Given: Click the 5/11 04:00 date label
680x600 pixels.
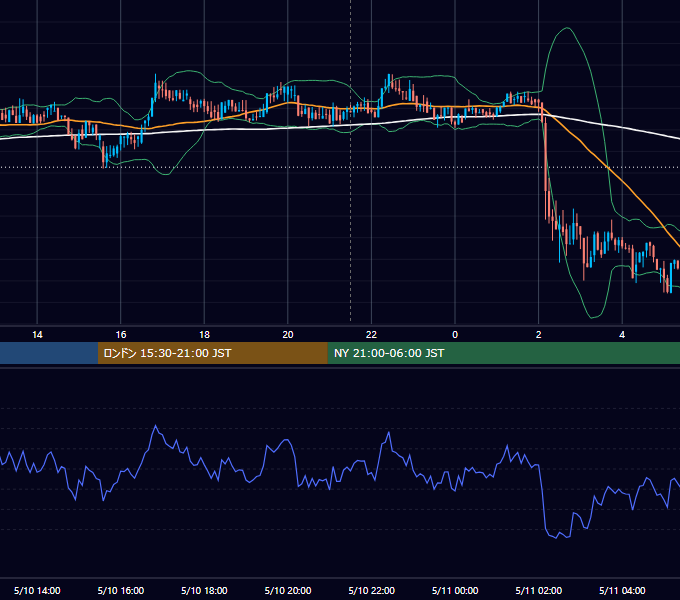Looking at the screenshot, I should pyautogui.click(x=622, y=590).
